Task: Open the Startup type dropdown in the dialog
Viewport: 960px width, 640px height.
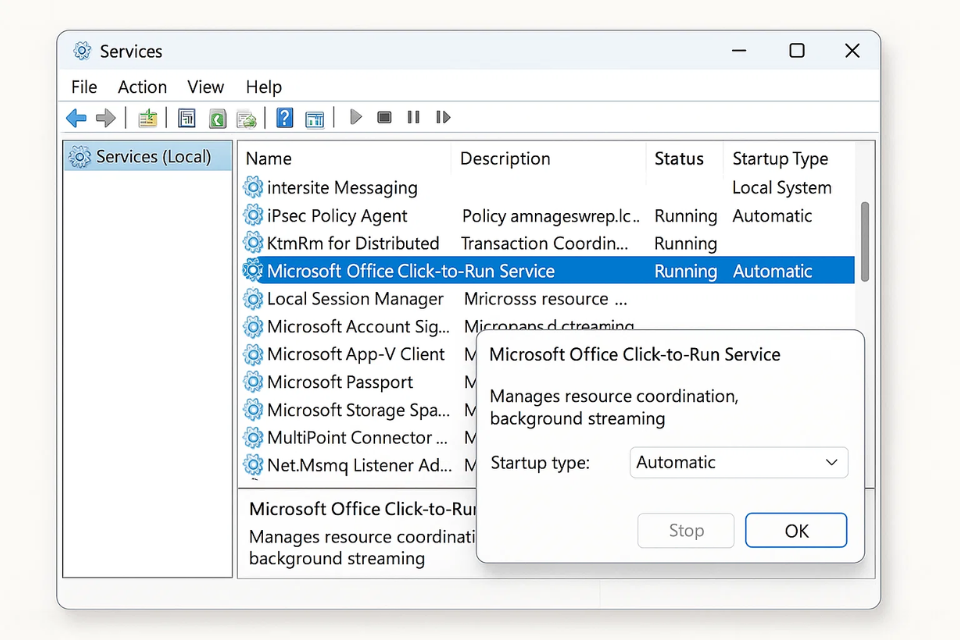Action: 738,462
